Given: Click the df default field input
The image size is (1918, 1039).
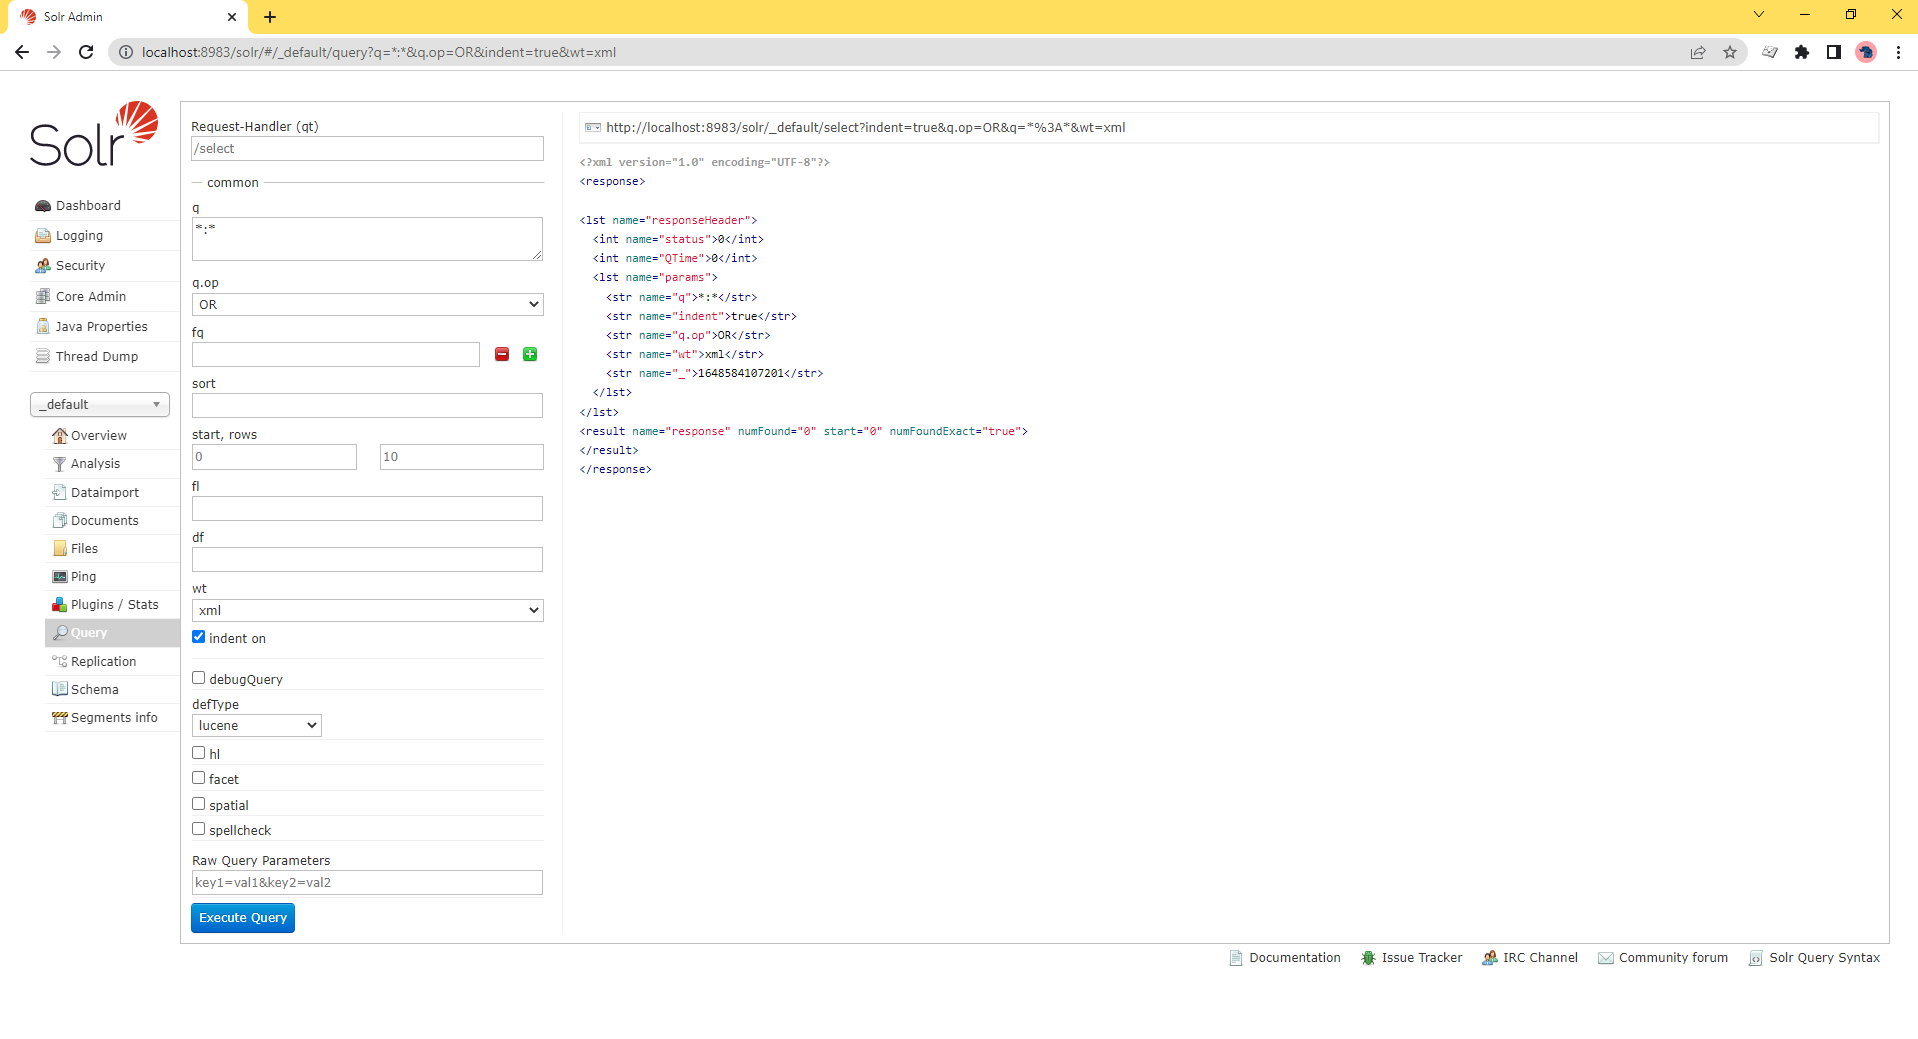Looking at the screenshot, I should coord(367,559).
